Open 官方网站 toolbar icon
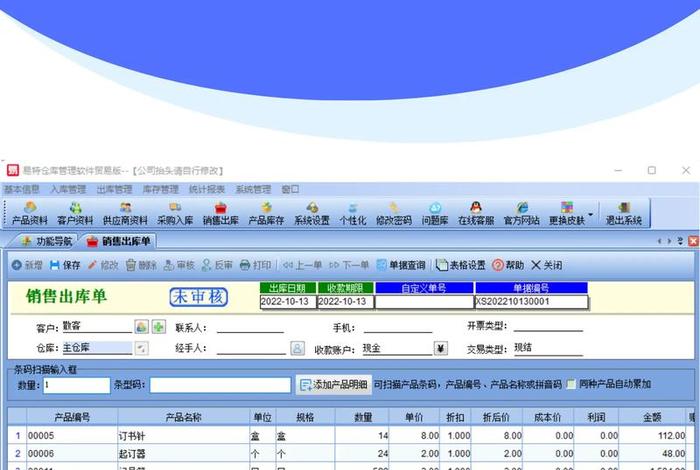Image resolution: width=700 pixels, height=470 pixels. [521, 213]
